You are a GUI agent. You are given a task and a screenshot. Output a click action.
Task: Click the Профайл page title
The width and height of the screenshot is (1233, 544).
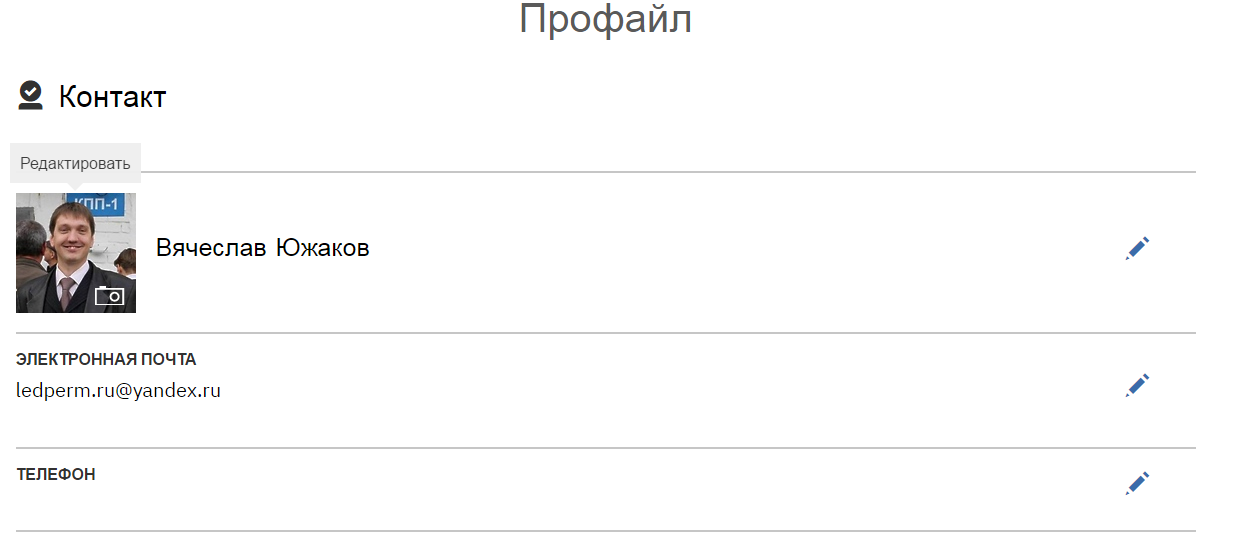tap(605, 20)
